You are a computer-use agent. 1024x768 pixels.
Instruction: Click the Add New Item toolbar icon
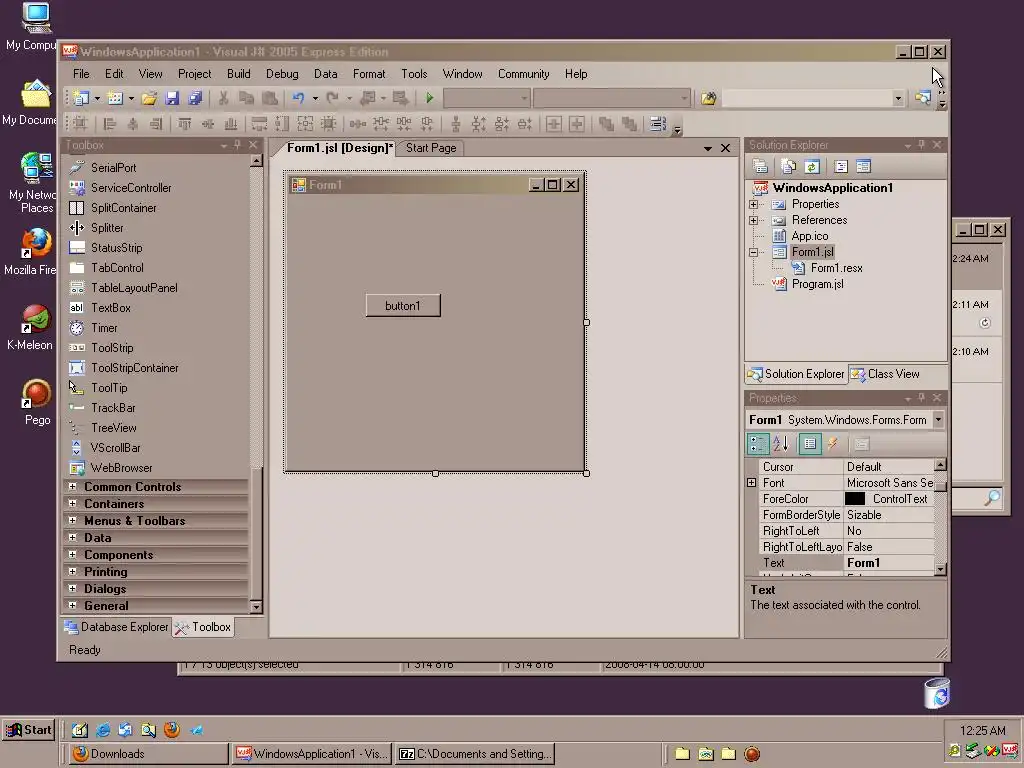coord(115,98)
